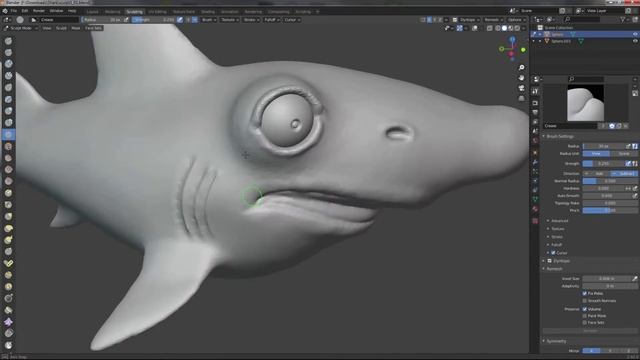Click the pan hand viewport icon
Viewport: 640px width, 360px height.
click(521, 78)
